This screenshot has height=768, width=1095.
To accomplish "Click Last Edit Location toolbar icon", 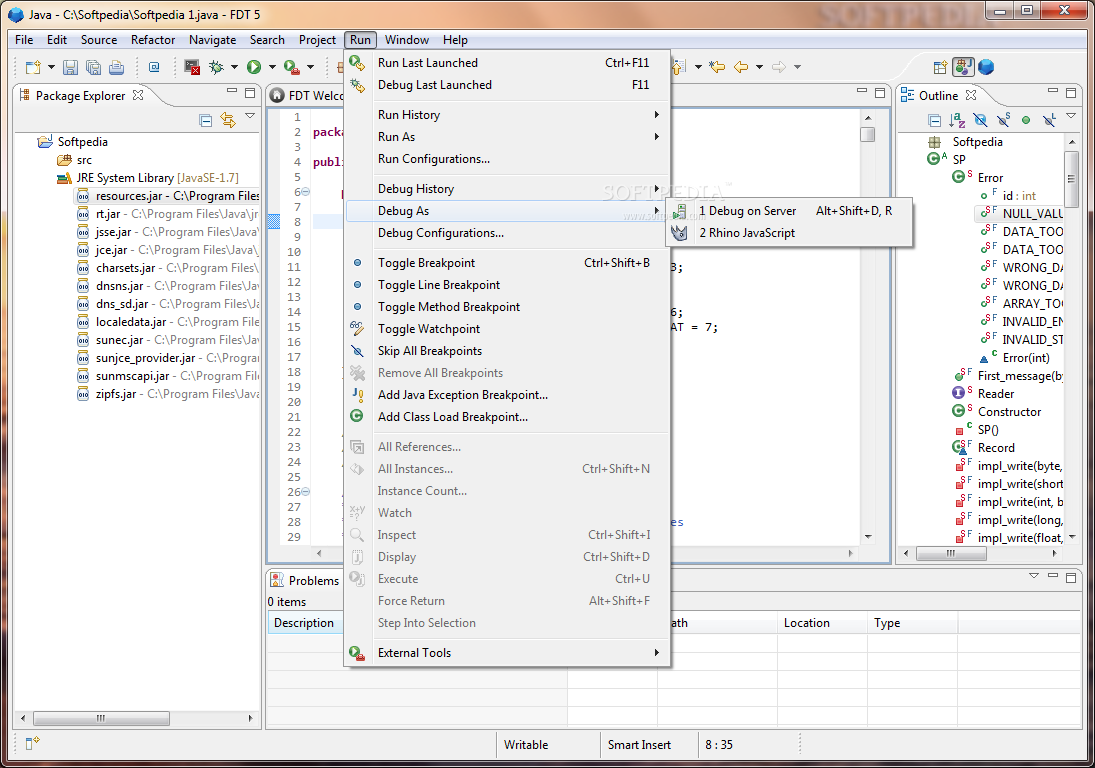I will [x=717, y=67].
